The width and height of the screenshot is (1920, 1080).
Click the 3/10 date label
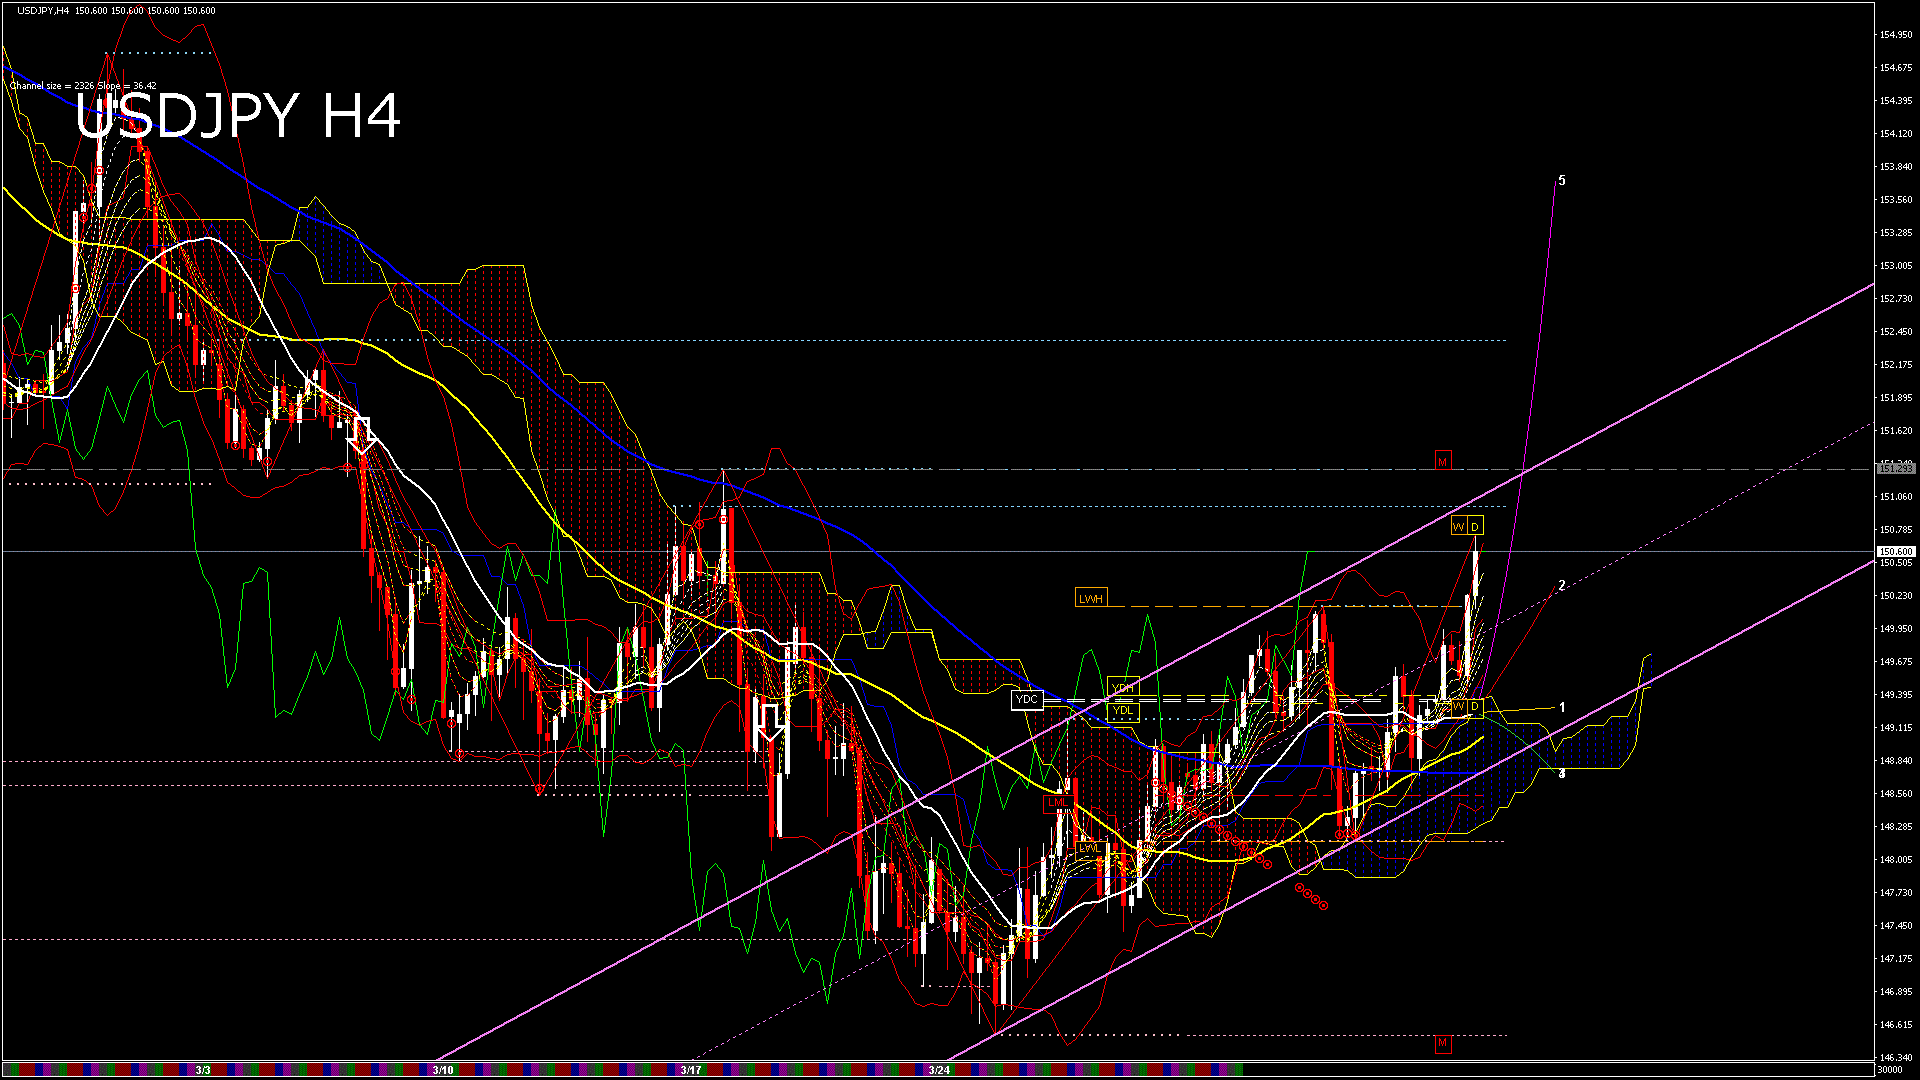click(x=443, y=1070)
